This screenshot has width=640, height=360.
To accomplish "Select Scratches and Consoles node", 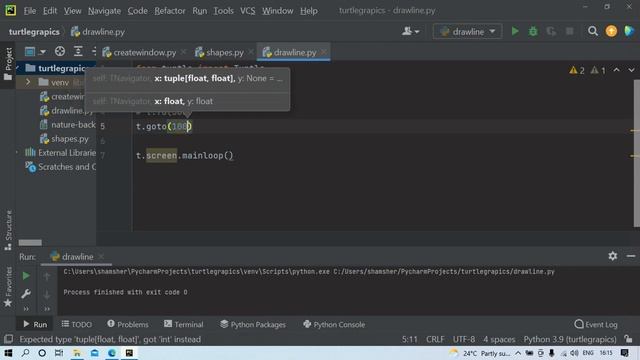I will coord(61,167).
